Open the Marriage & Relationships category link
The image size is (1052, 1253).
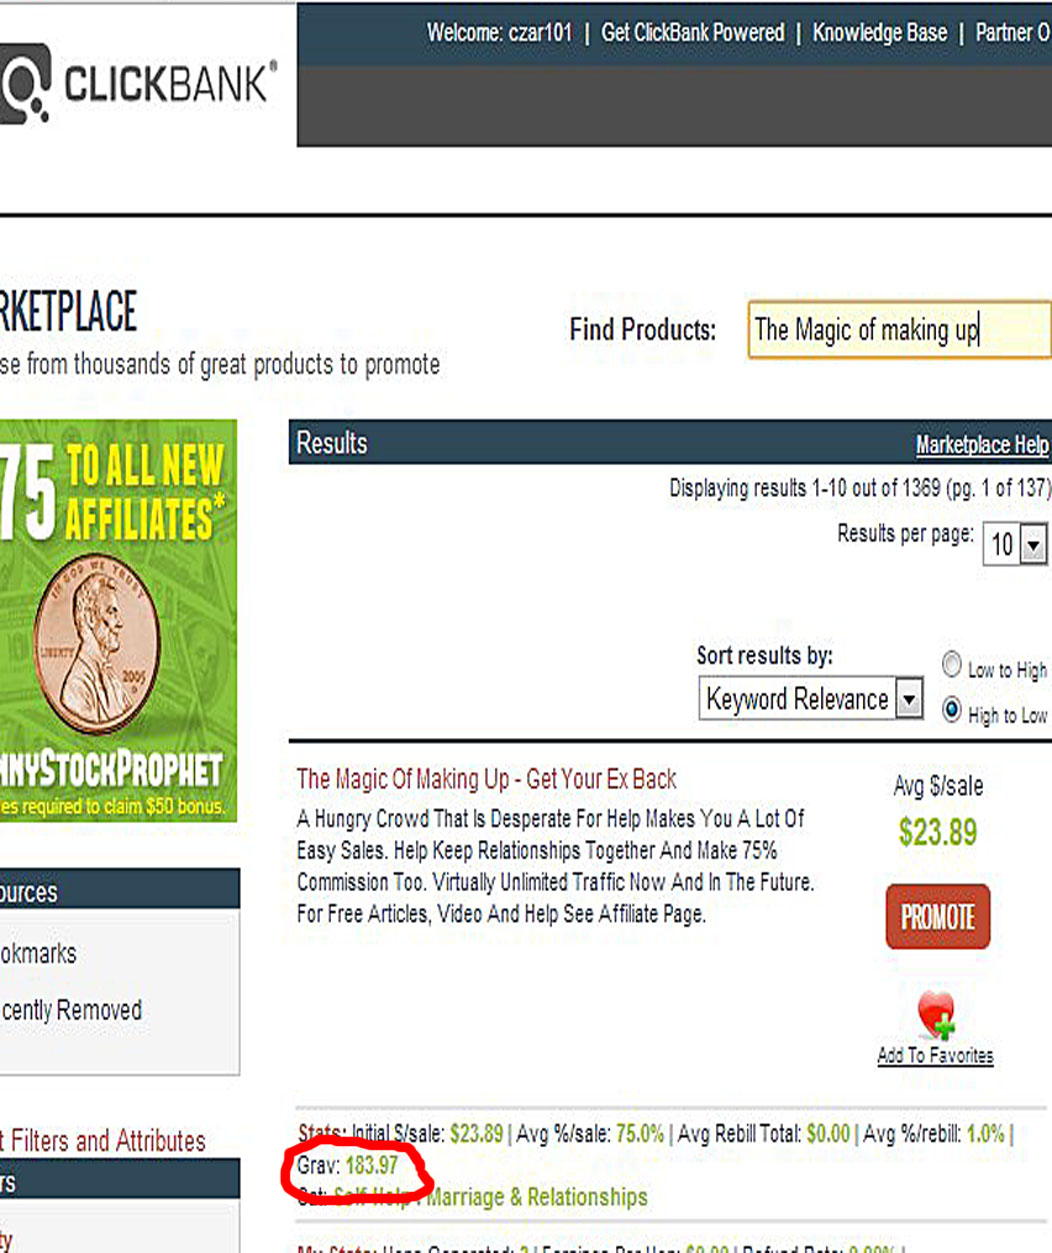click(537, 1197)
